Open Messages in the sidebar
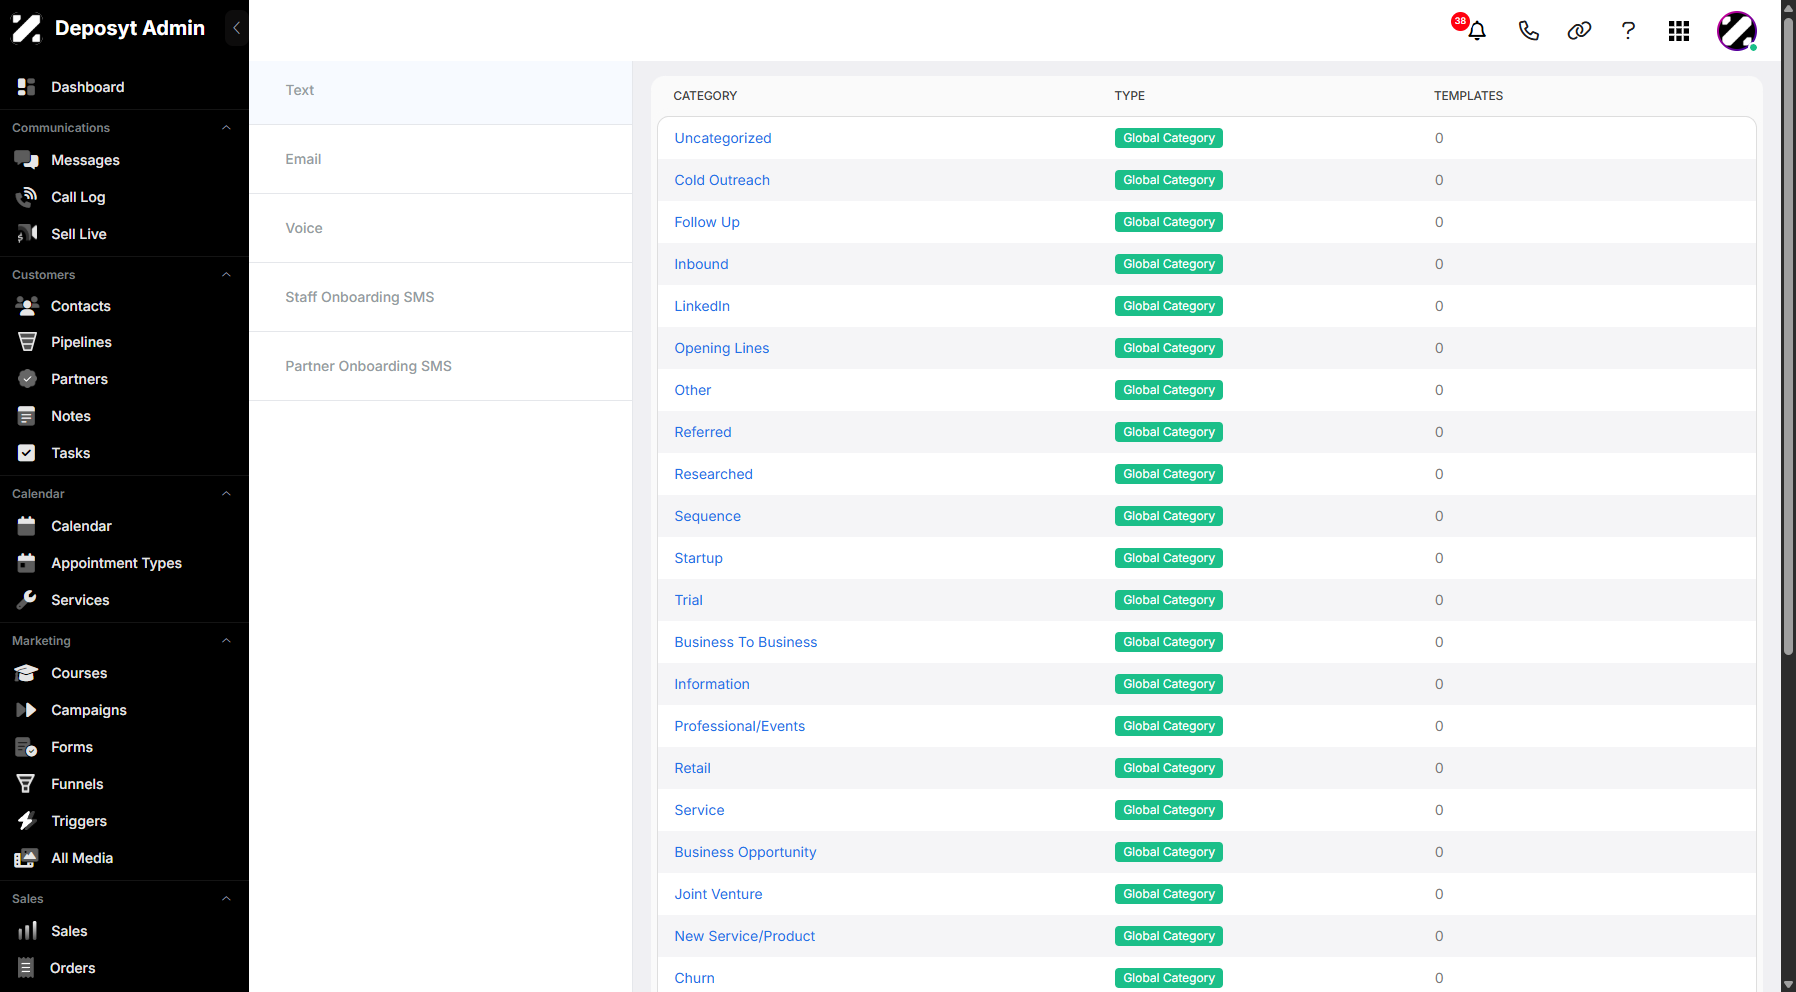1796x992 pixels. click(85, 160)
